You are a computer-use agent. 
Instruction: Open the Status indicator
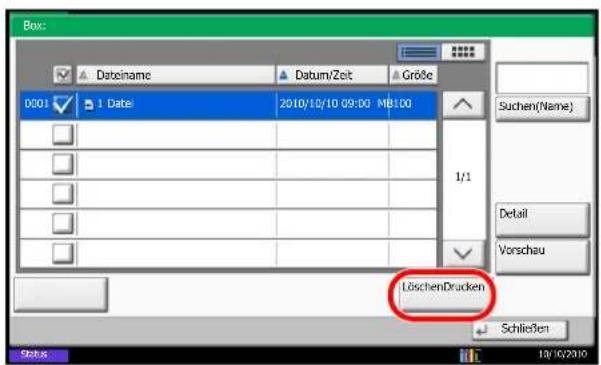pyautogui.click(x=39, y=355)
